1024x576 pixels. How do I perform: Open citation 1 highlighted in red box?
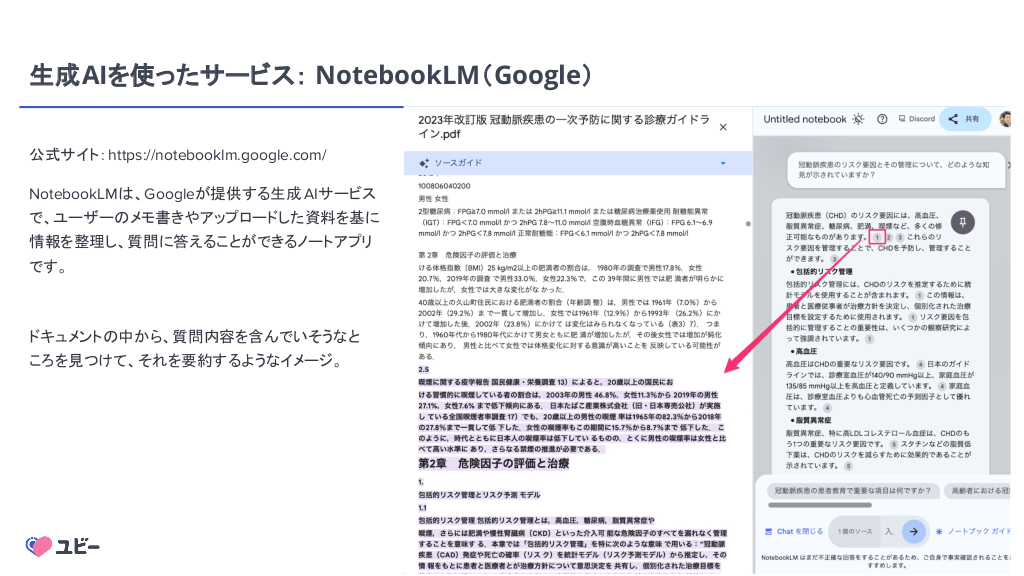pos(876,238)
